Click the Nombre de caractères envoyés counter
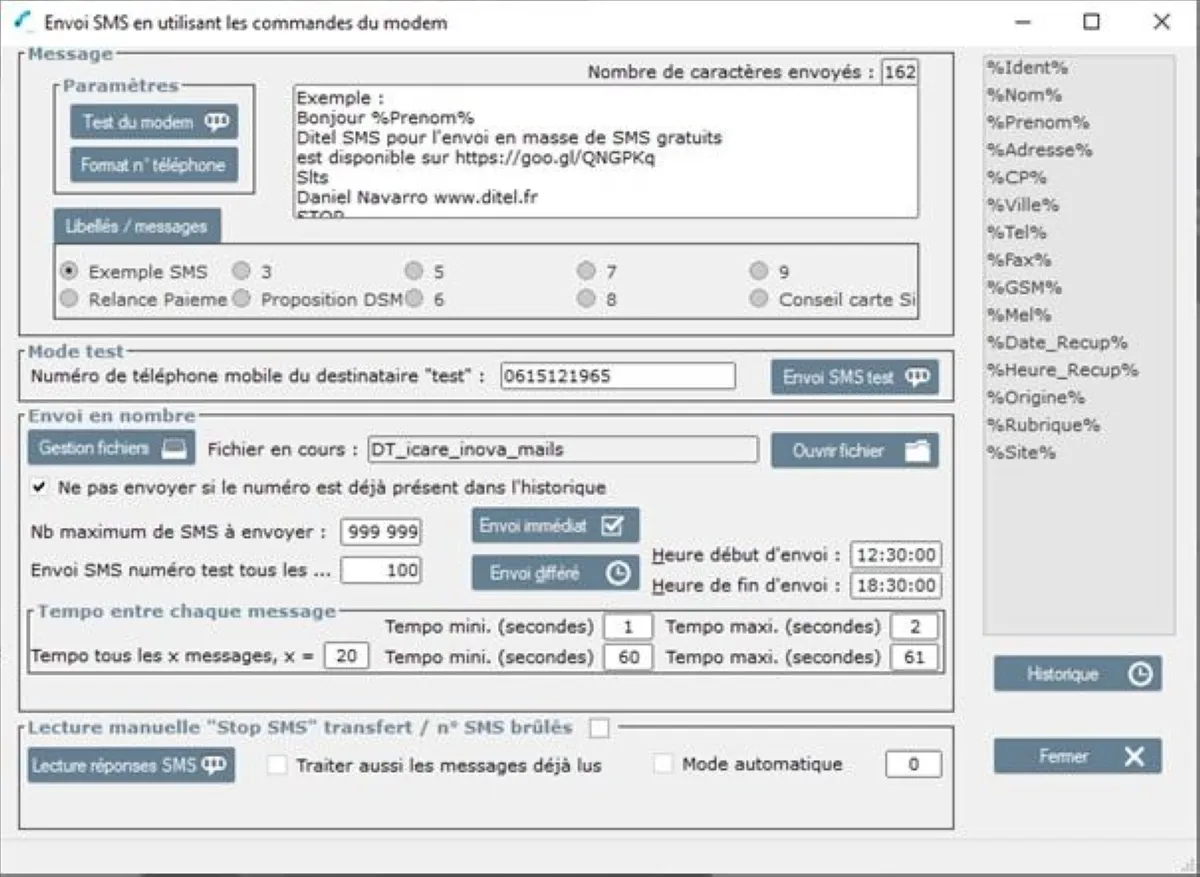 coord(899,72)
